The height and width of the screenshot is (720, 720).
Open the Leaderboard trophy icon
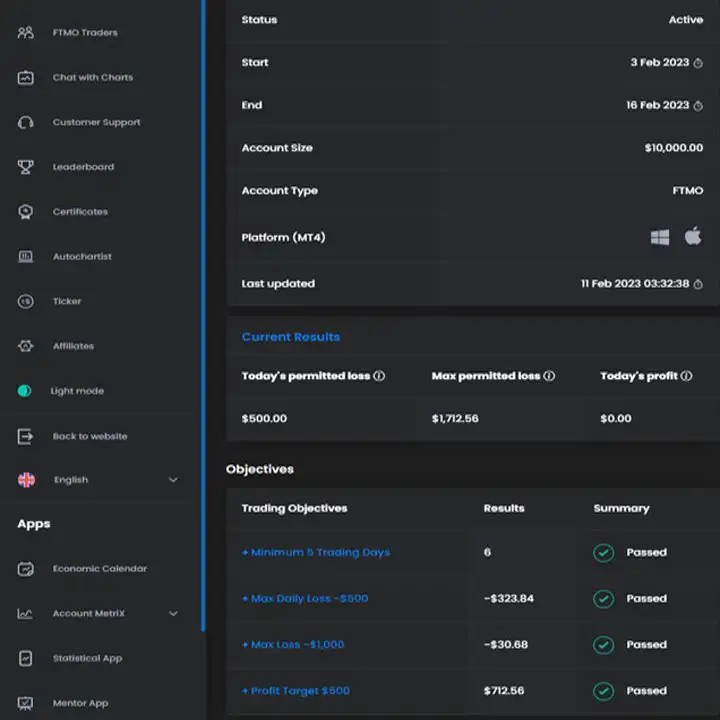point(26,168)
